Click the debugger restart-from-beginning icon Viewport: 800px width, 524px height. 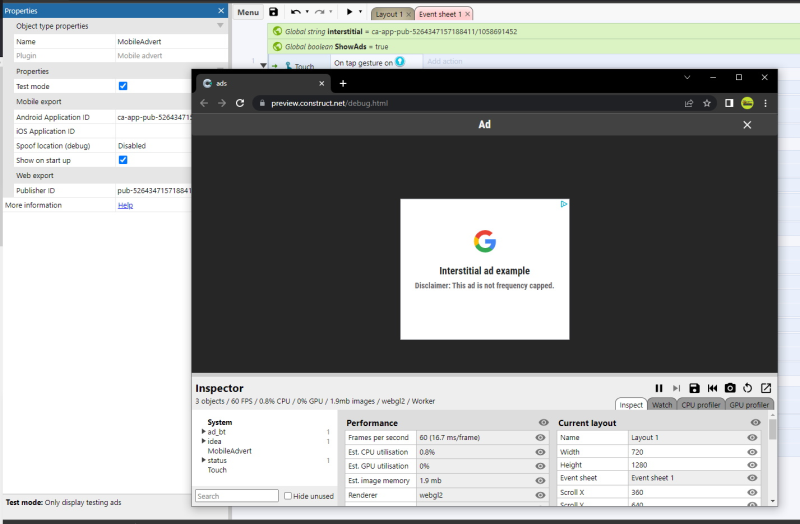point(712,388)
